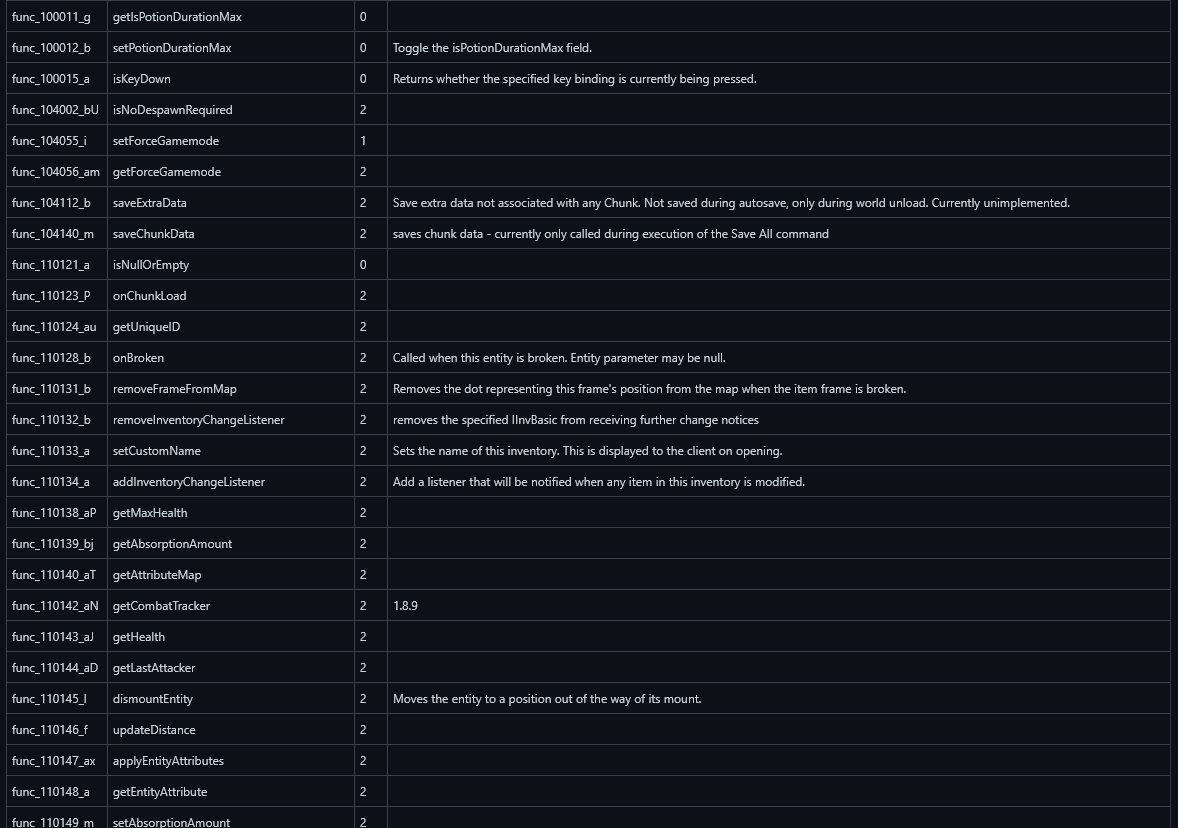Screen dimensions: 1178x828
Task: Click the removeInventoryChangeListener method name
Action: pos(198,420)
